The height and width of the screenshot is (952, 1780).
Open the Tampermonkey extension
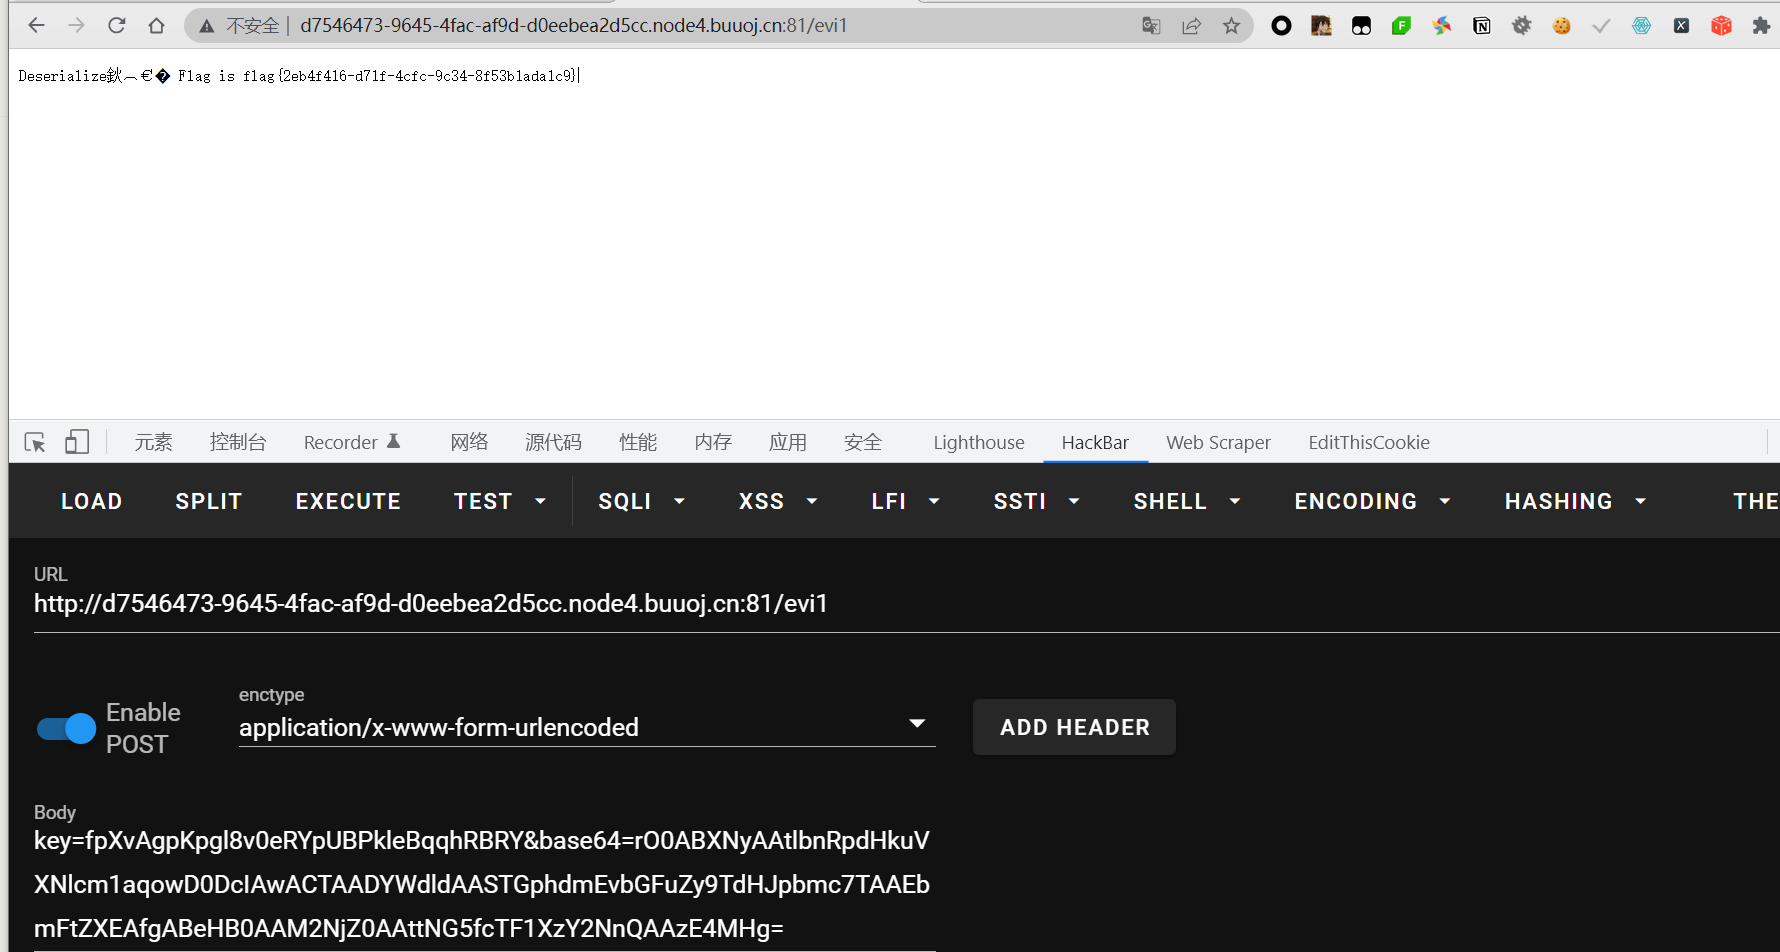(x=1361, y=26)
